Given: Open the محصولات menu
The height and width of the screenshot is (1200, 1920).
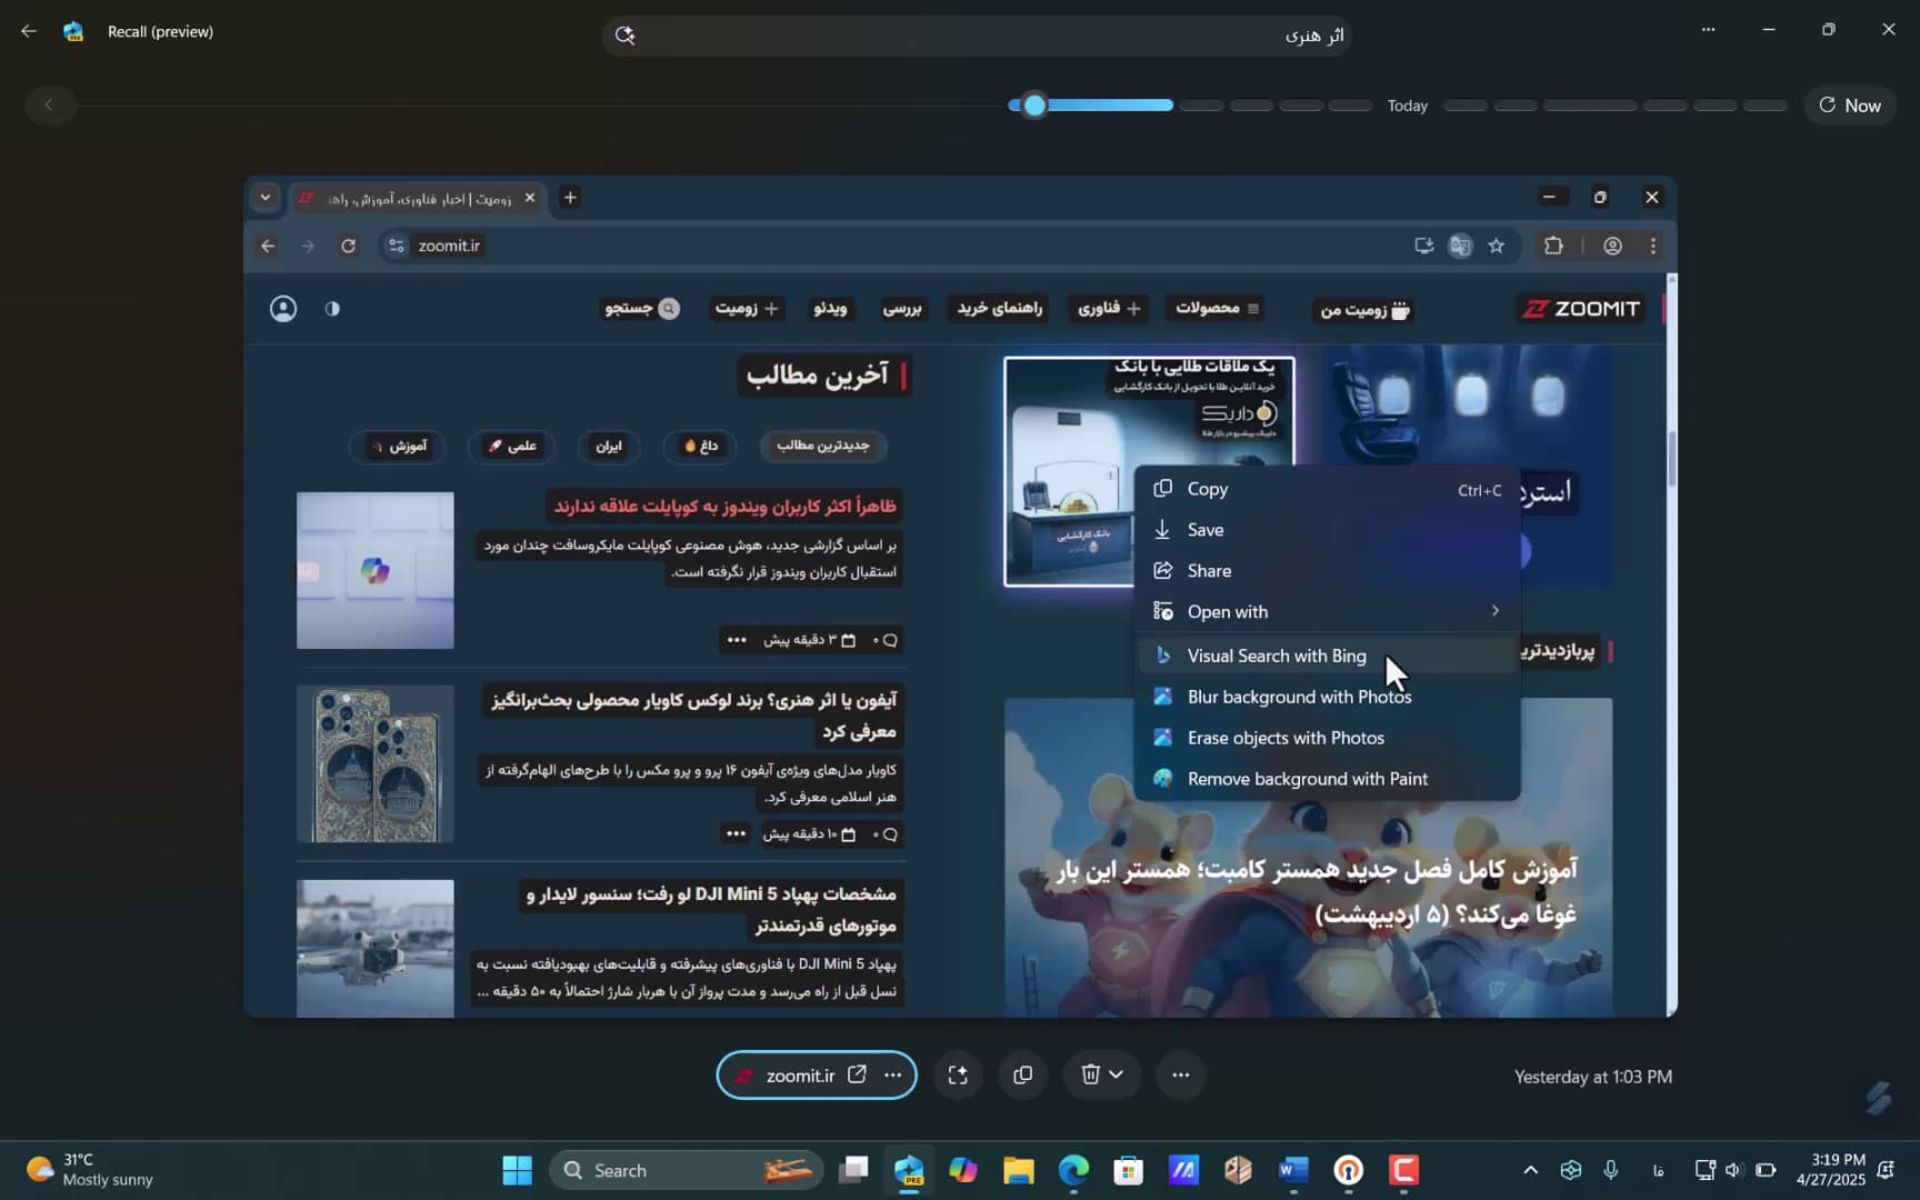Looking at the screenshot, I should click(1217, 309).
